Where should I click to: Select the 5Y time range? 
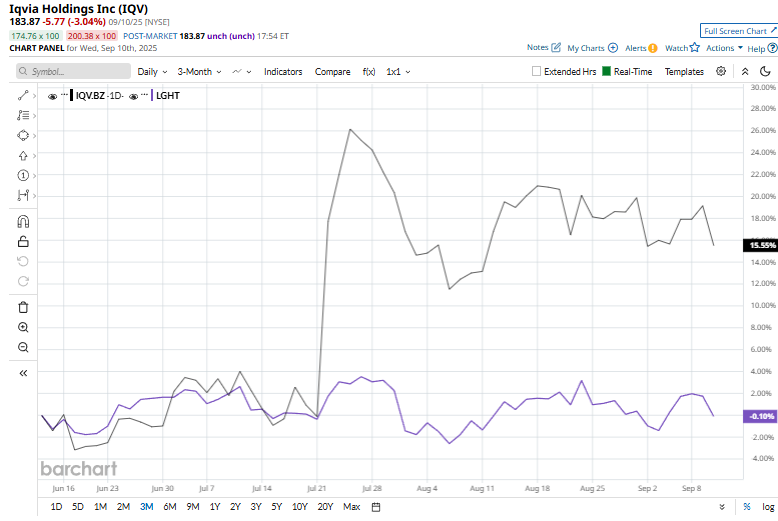tap(276, 507)
